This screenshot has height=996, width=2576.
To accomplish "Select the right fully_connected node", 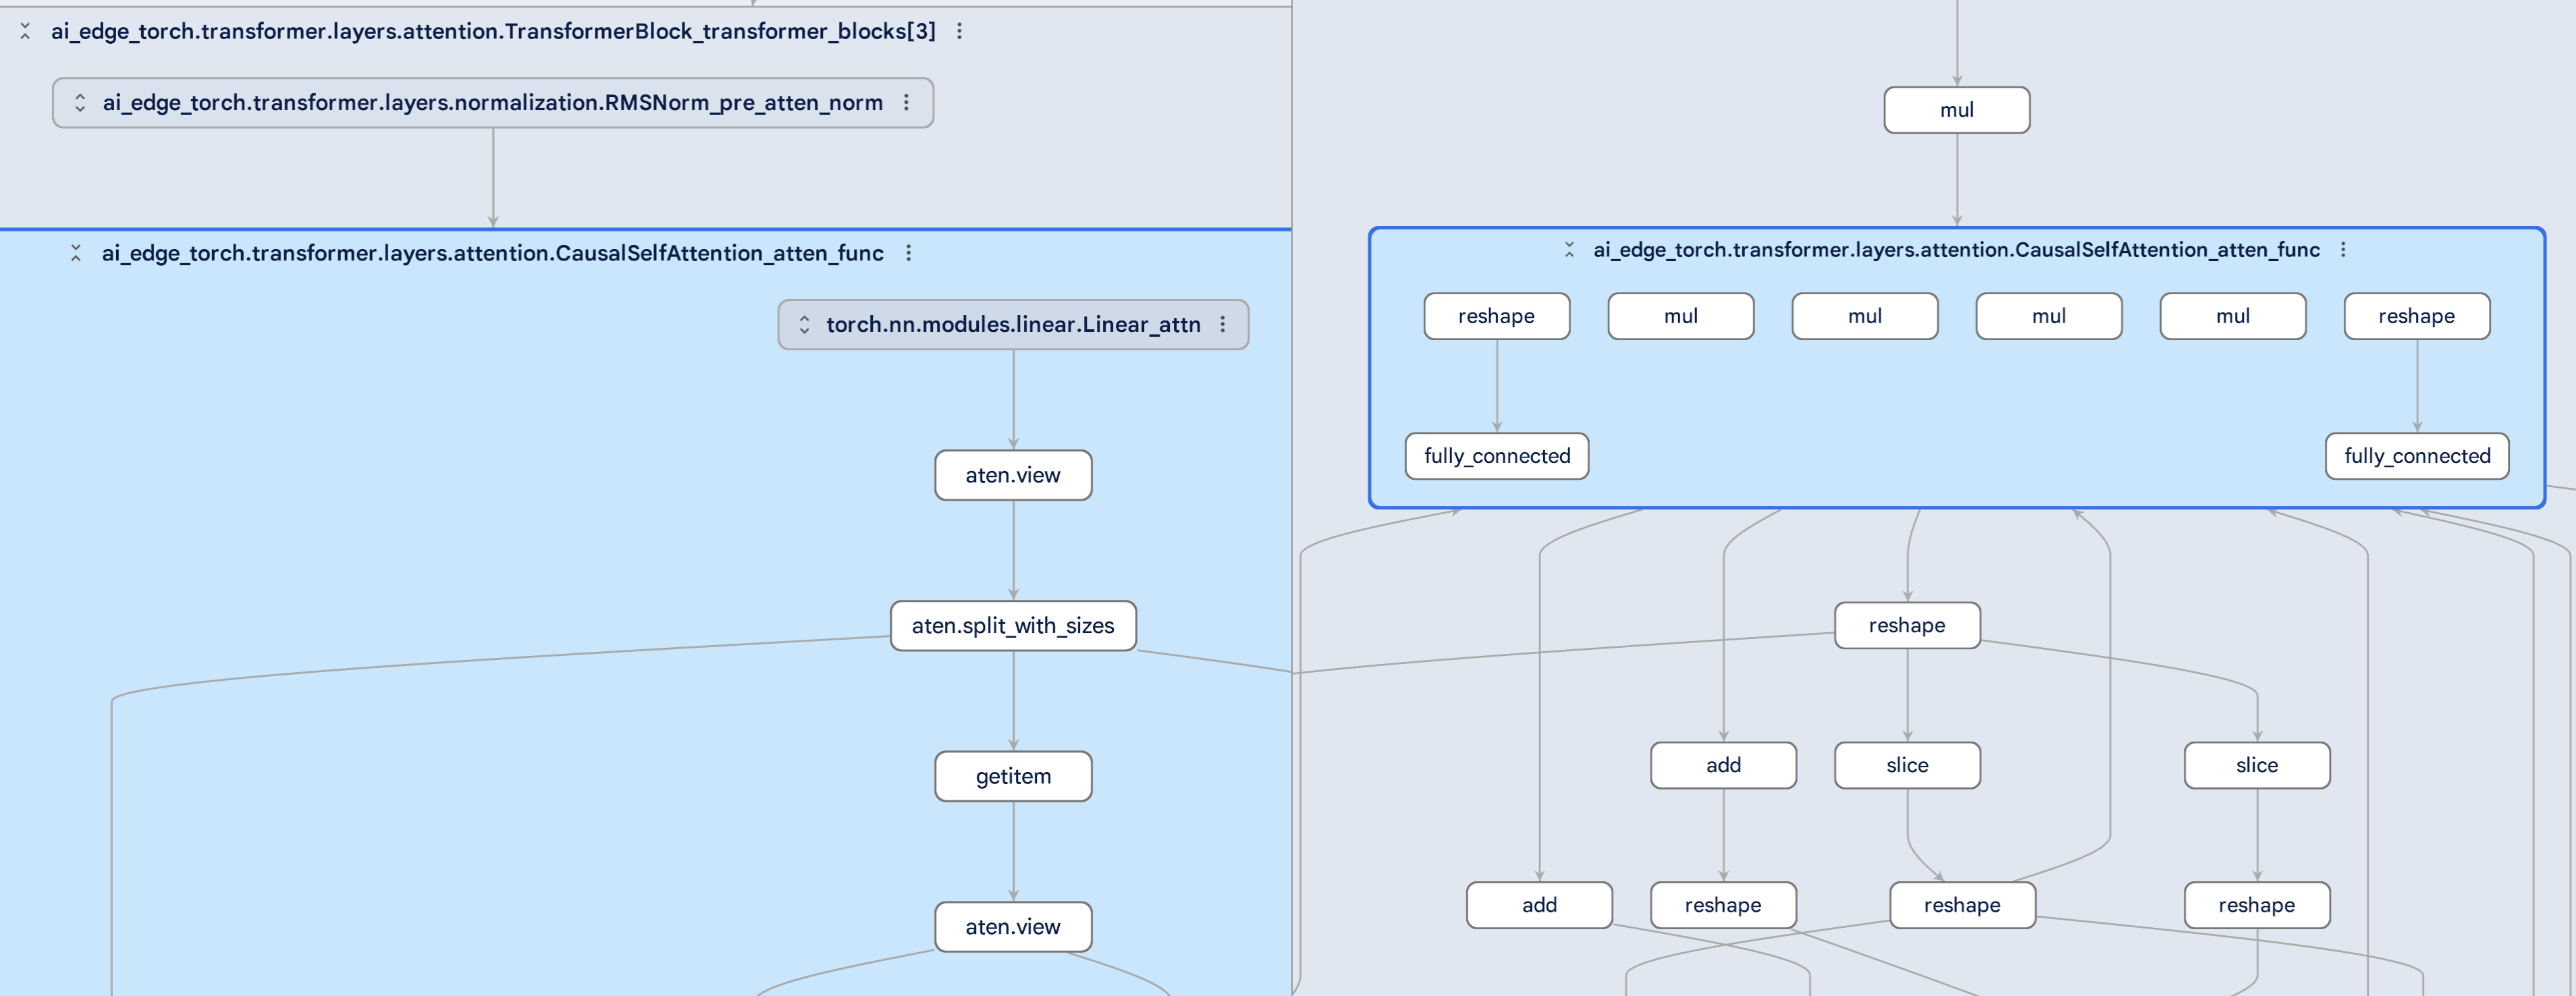I will [2416, 456].
